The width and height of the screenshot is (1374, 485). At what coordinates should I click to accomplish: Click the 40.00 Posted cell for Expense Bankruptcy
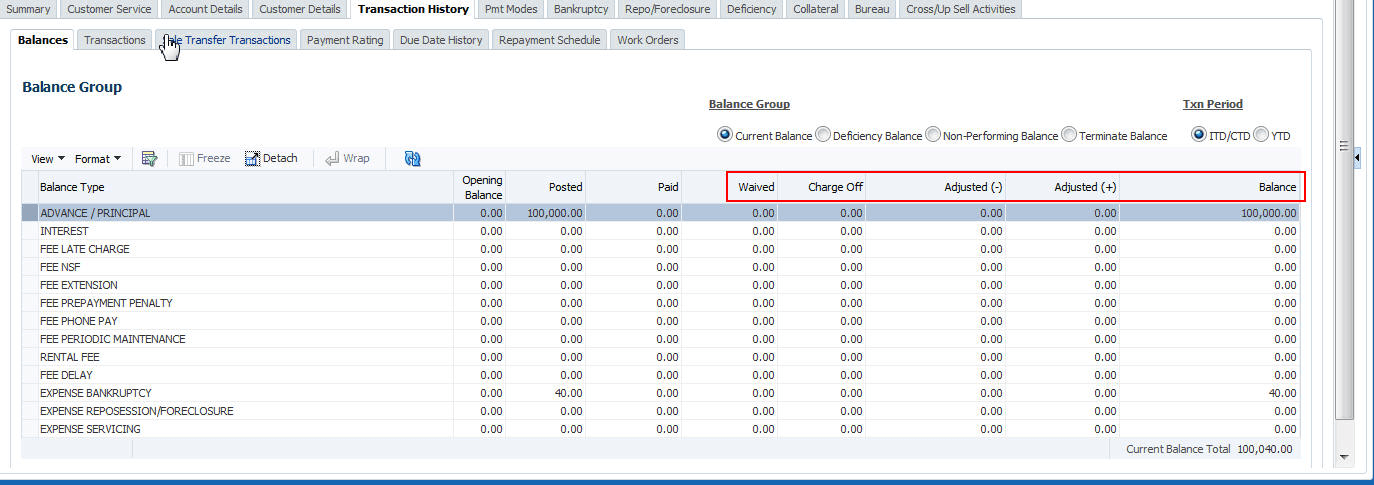[546, 393]
